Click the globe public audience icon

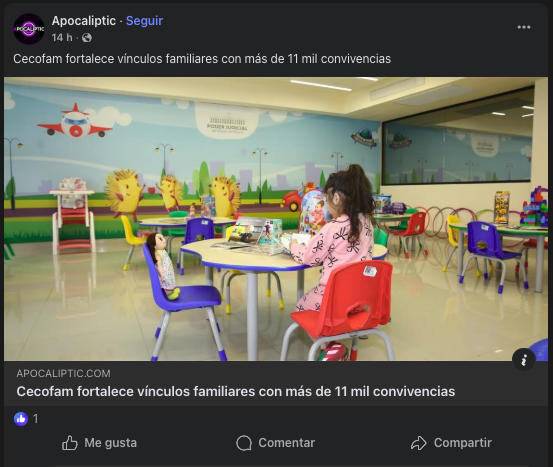(x=87, y=38)
